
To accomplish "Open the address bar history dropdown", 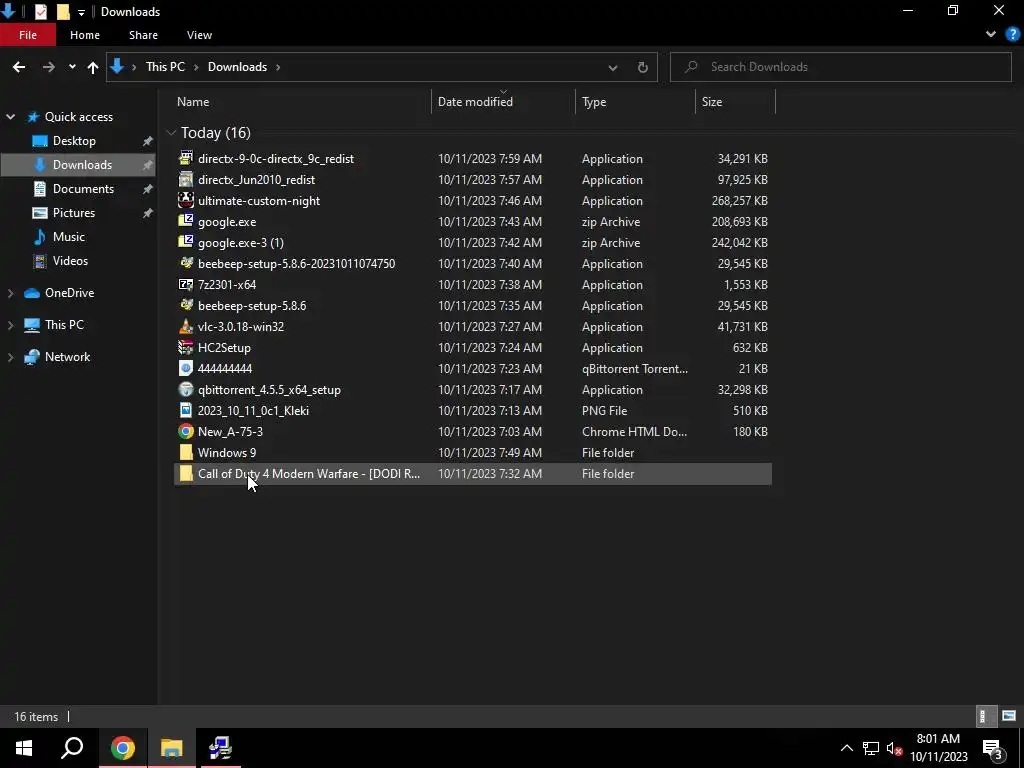I will click(613, 67).
